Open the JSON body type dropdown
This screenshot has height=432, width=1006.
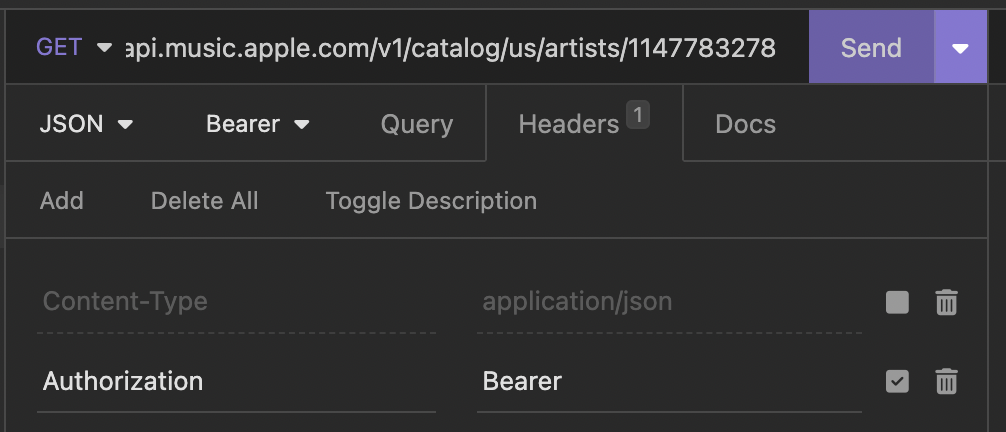[86, 124]
